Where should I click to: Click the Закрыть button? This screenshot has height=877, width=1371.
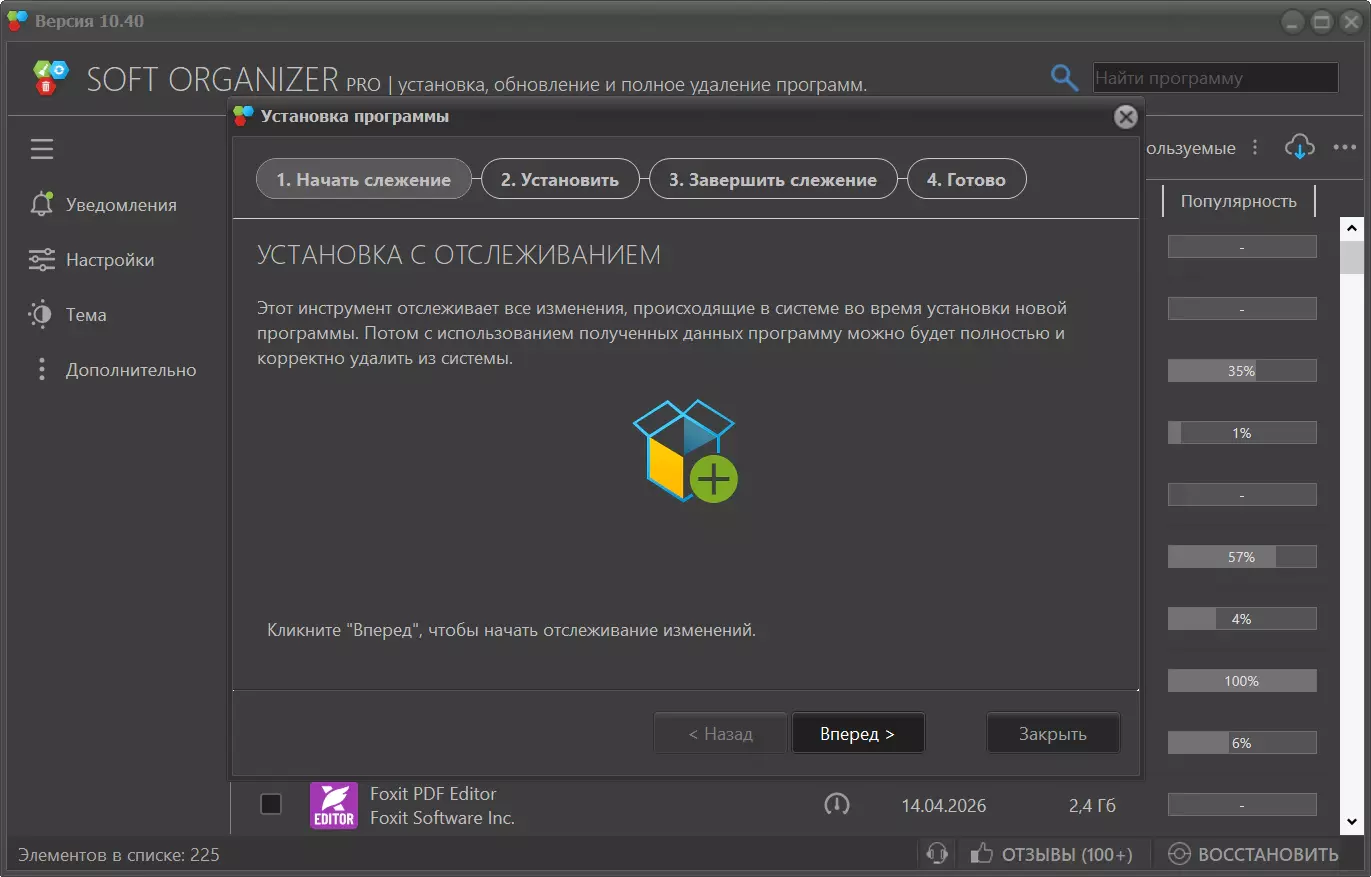[1053, 733]
